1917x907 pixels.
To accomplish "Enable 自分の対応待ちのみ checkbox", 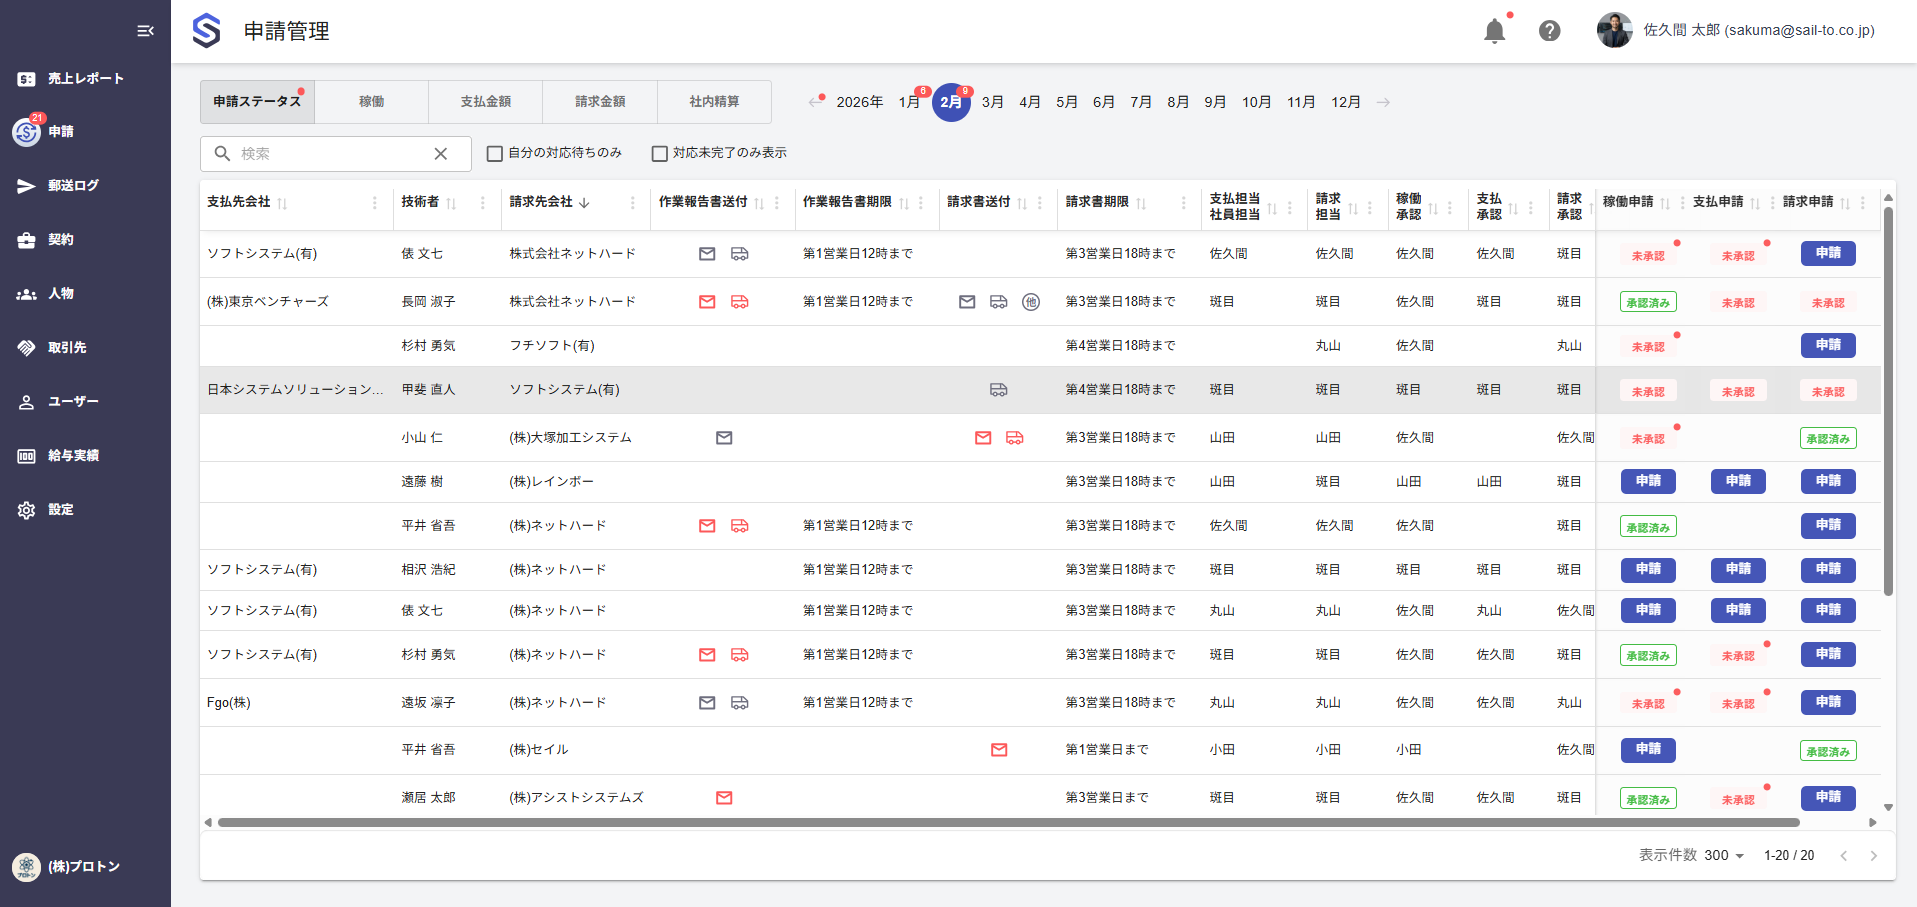I will click(x=494, y=154).
